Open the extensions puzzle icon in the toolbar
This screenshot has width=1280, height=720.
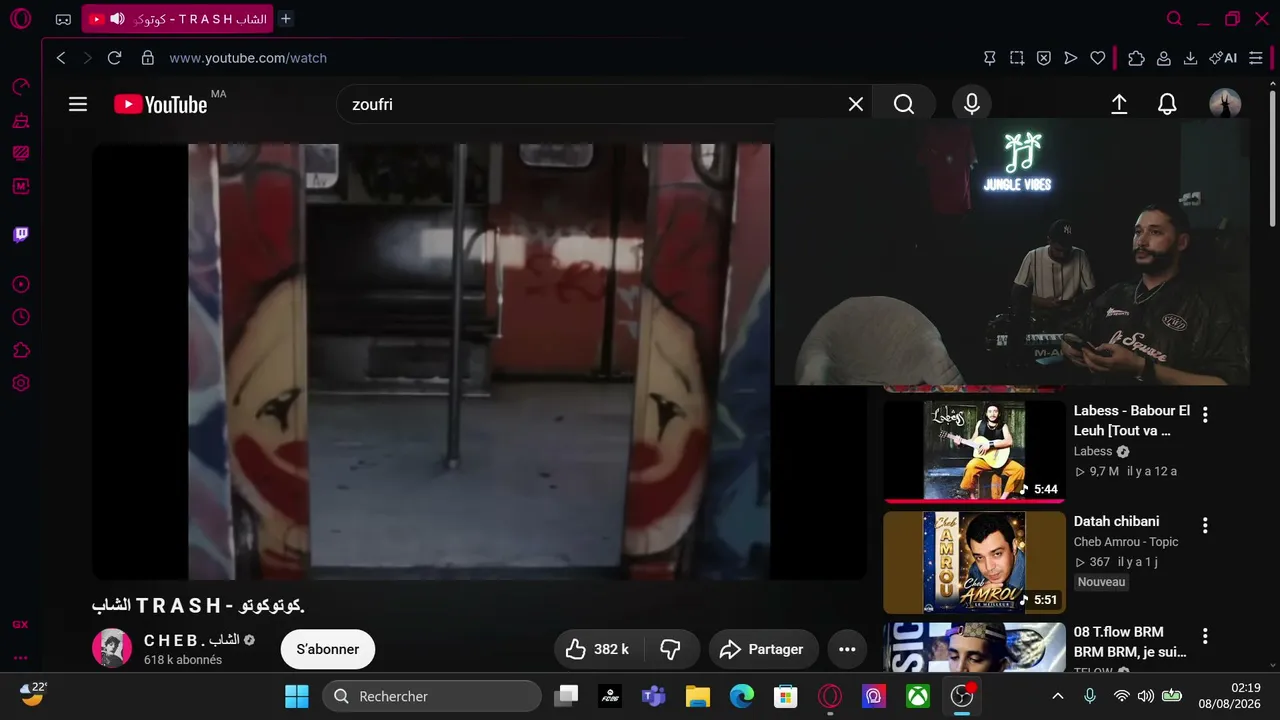[1136, 58]
